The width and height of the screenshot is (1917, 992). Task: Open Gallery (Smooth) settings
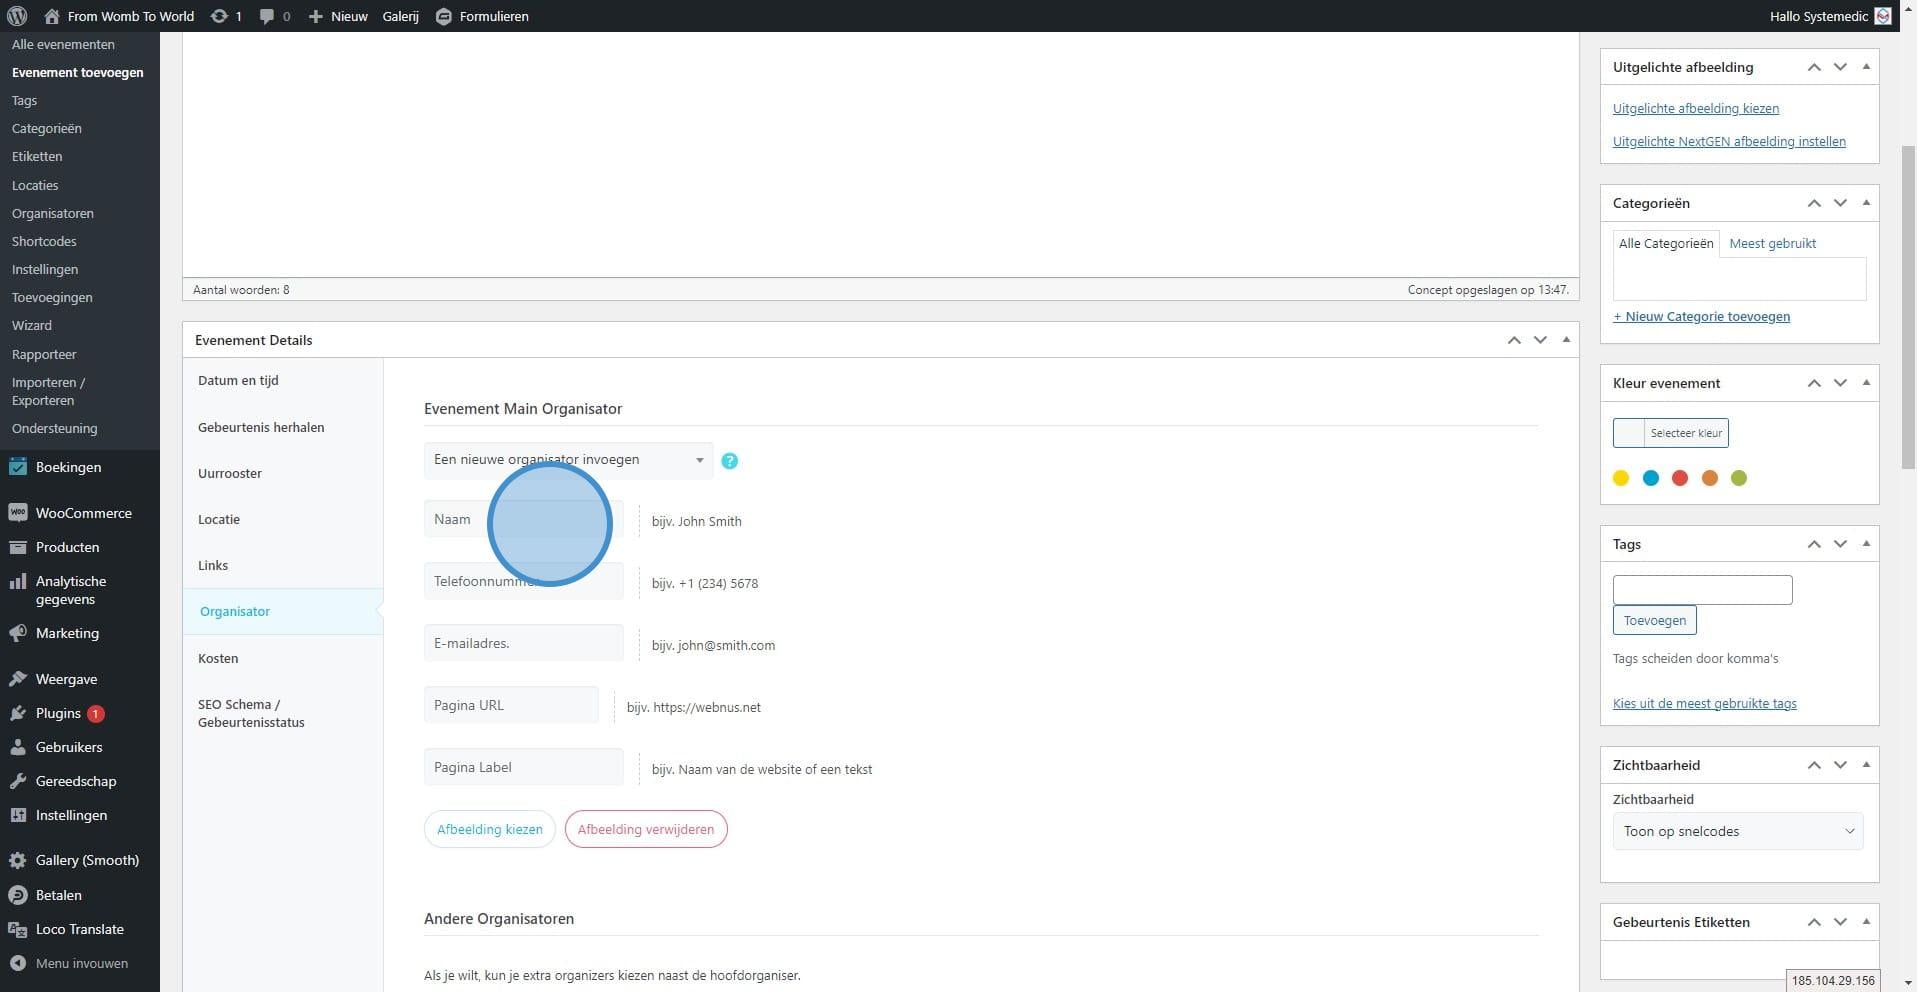[x=86, y=860]
